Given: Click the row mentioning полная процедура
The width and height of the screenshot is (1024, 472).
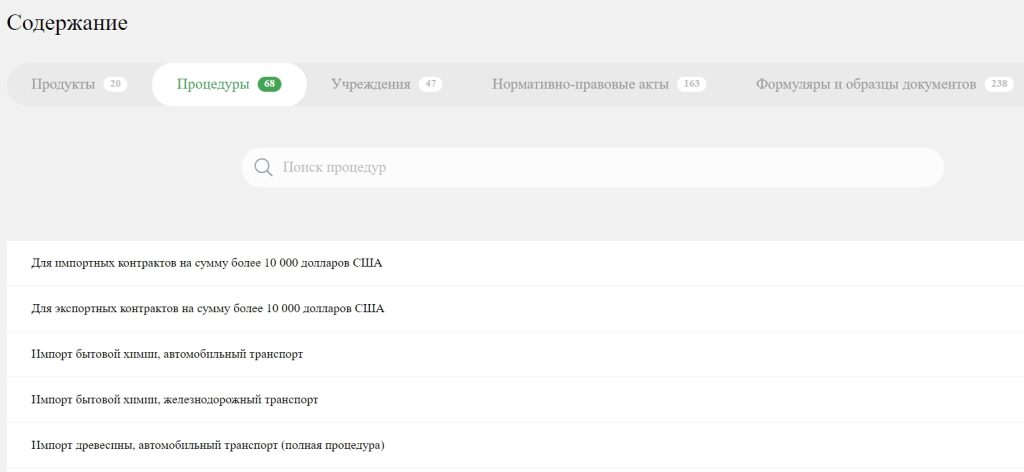Looking at the screenshot, I should (515, 446).
